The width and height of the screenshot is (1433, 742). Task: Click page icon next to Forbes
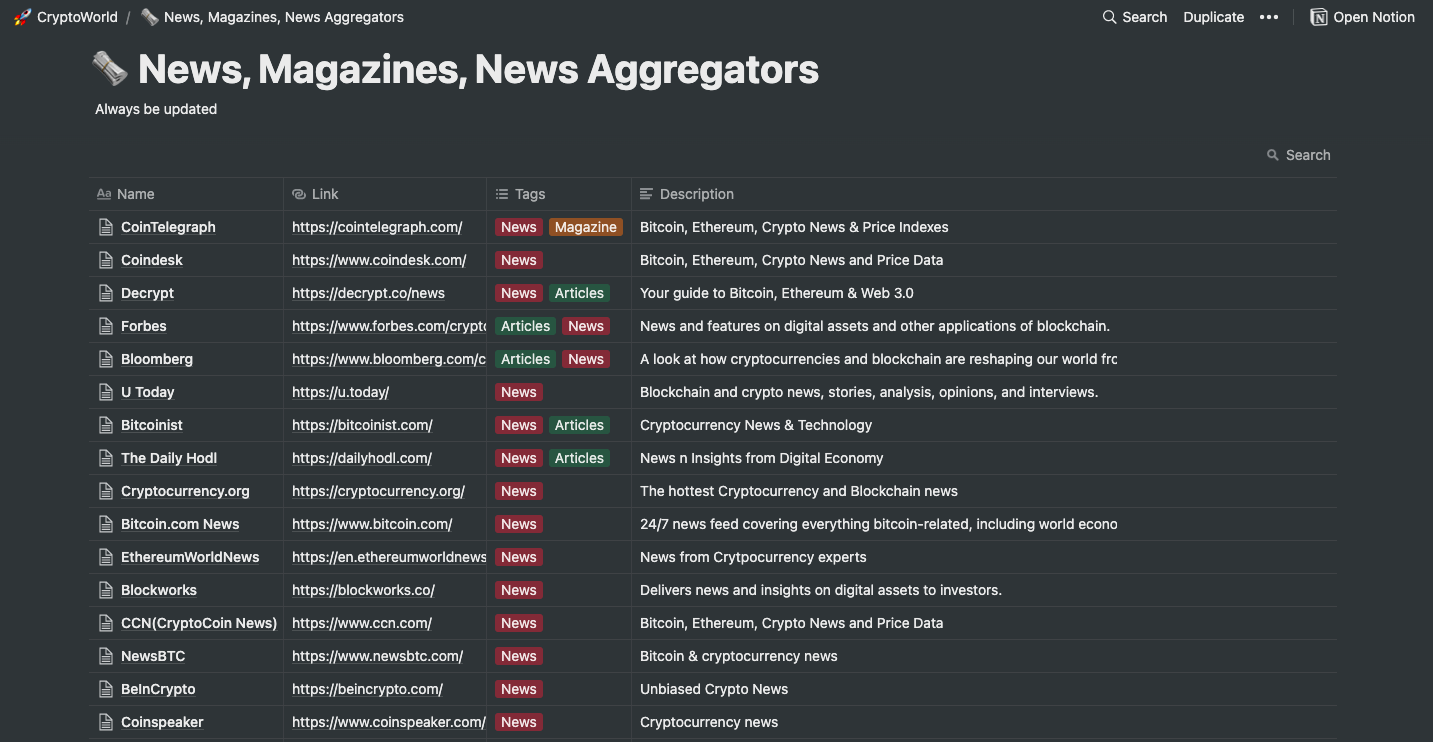tap(106, 326)
